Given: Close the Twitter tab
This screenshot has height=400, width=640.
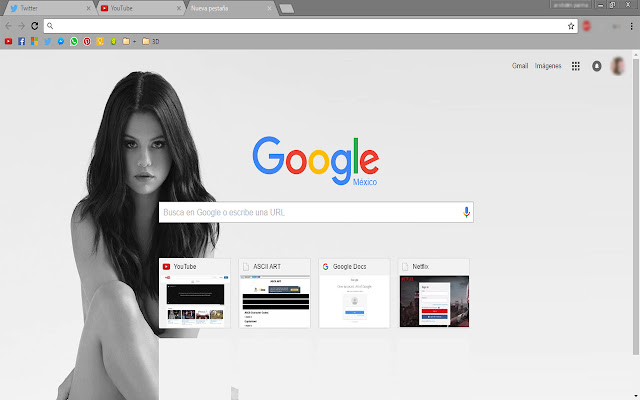Looking at the screenshot, I should [x=88, y=8].
